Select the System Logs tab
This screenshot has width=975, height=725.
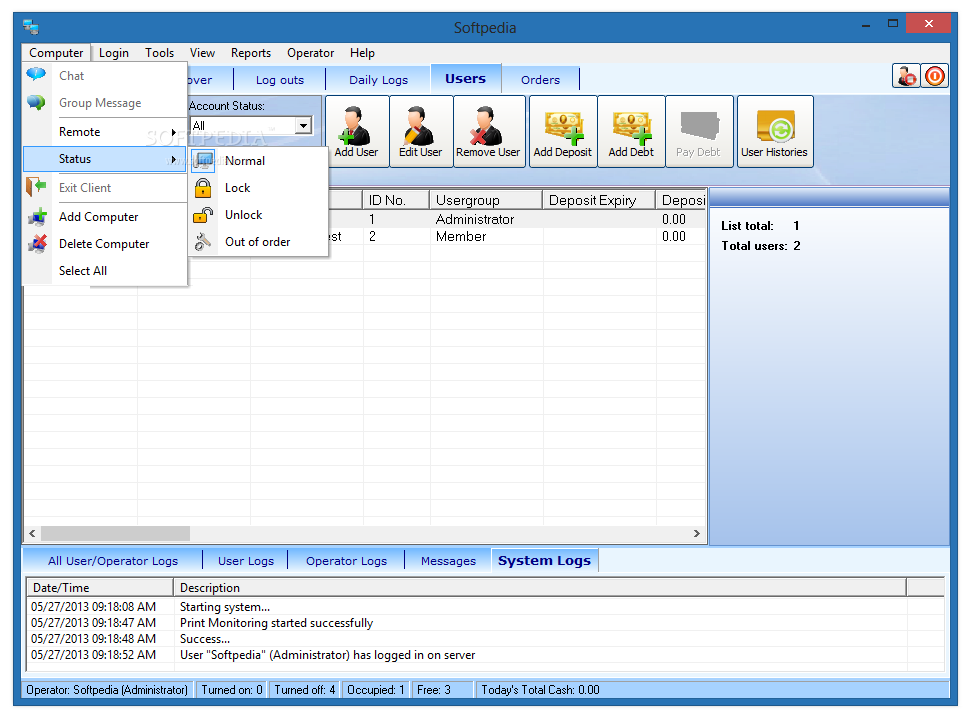tap(545, 560)
